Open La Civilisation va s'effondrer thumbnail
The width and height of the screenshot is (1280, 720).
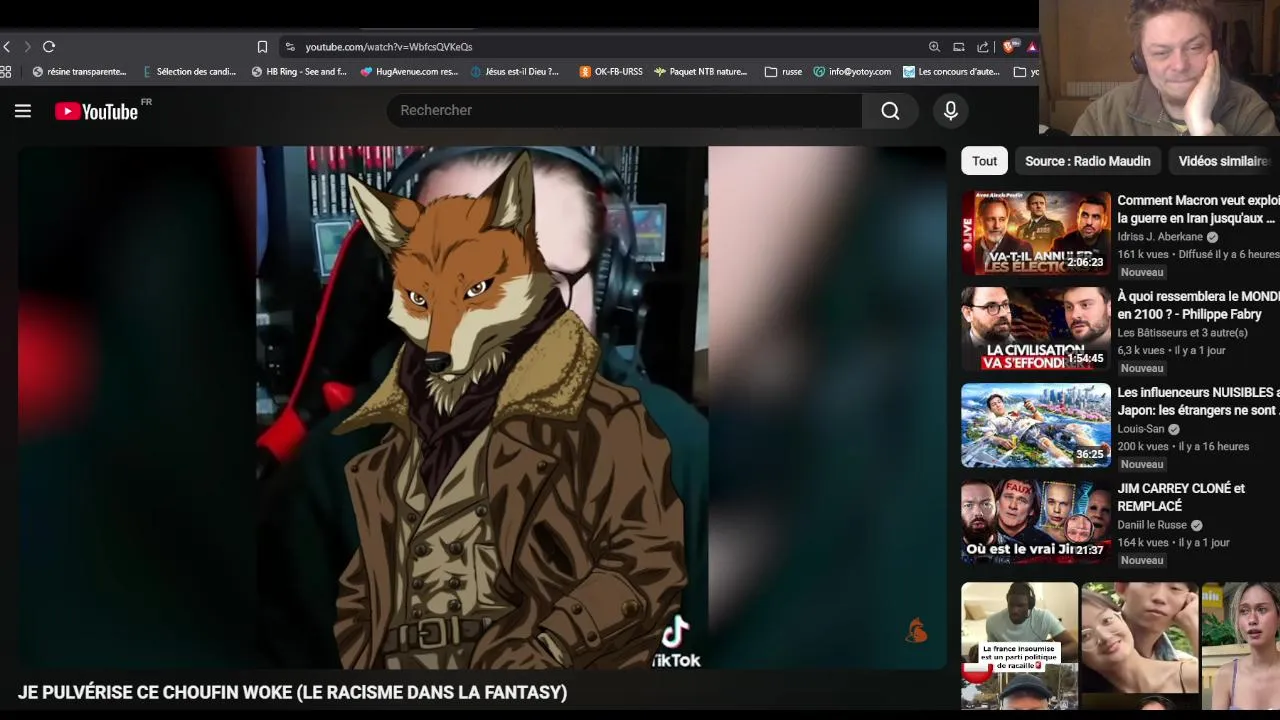coord(1036,329)
